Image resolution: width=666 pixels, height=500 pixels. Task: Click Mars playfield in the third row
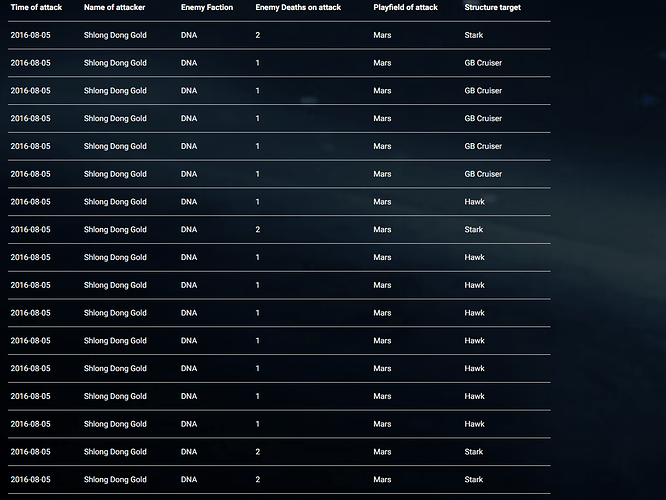point(382,91)
